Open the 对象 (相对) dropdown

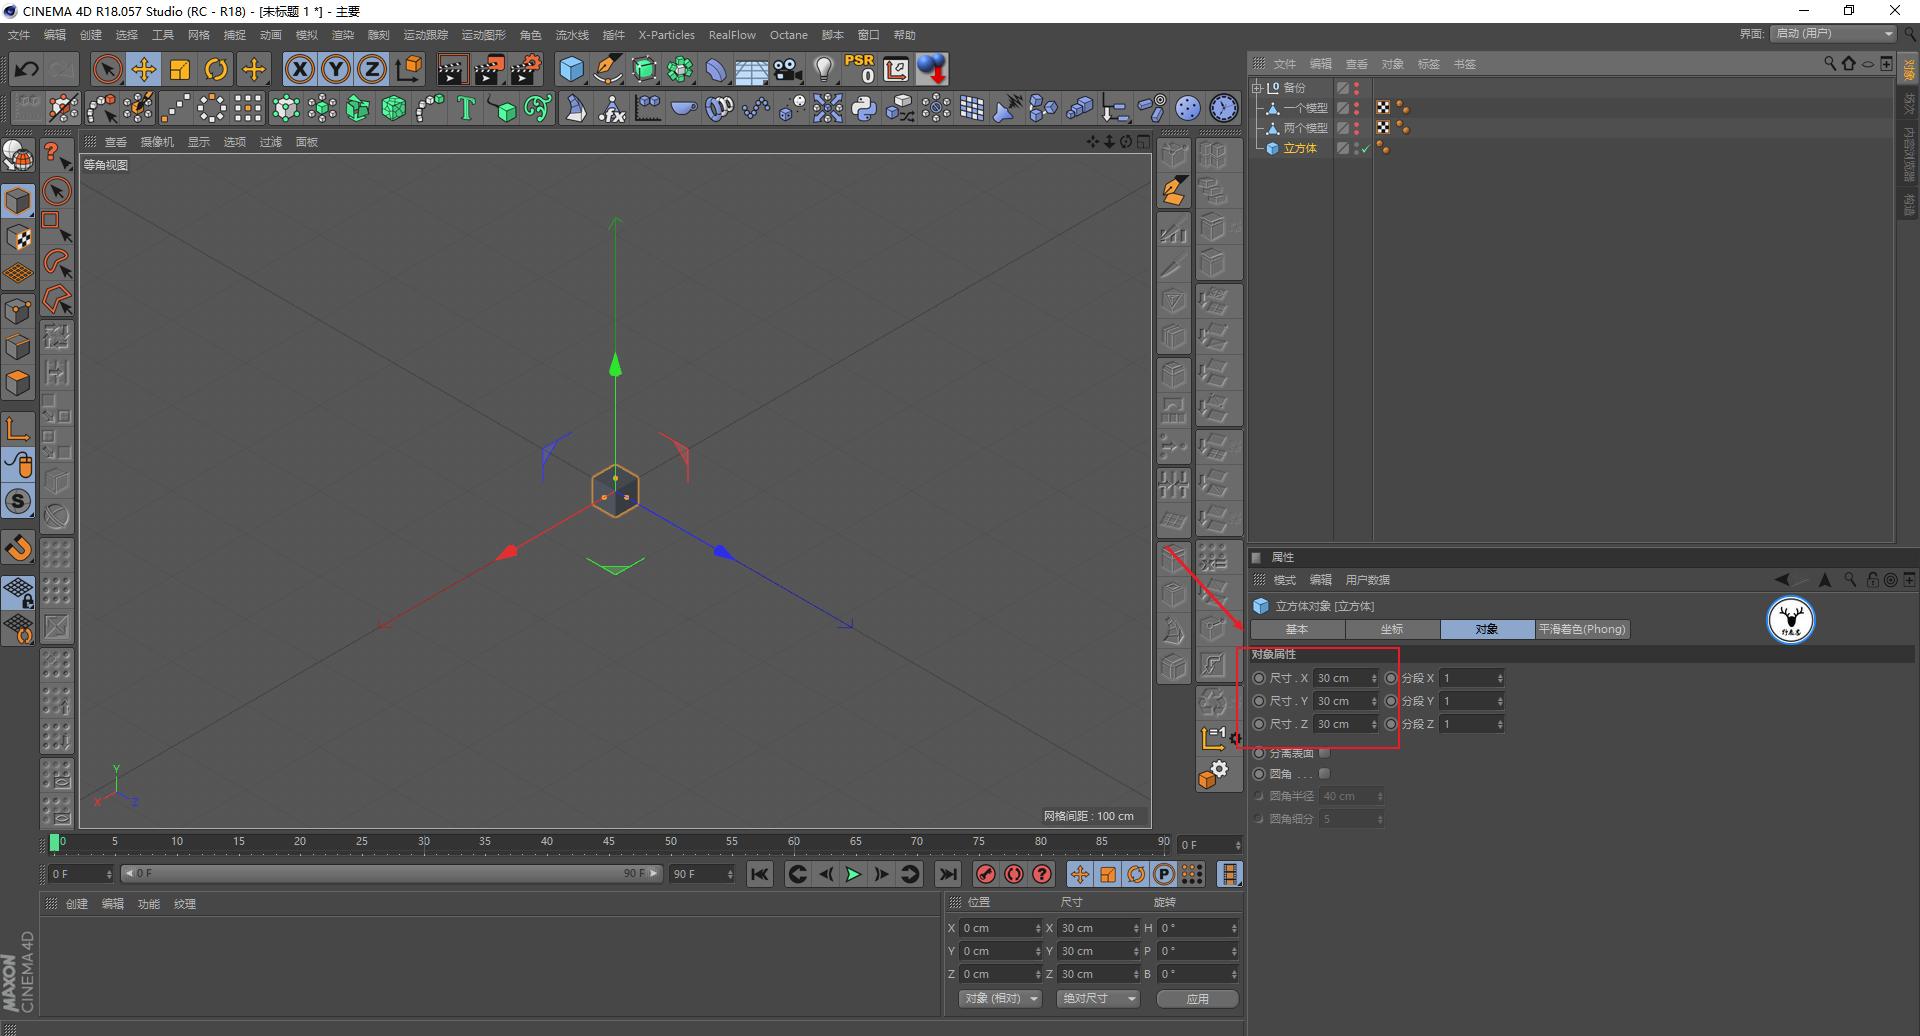[1001, 999]
